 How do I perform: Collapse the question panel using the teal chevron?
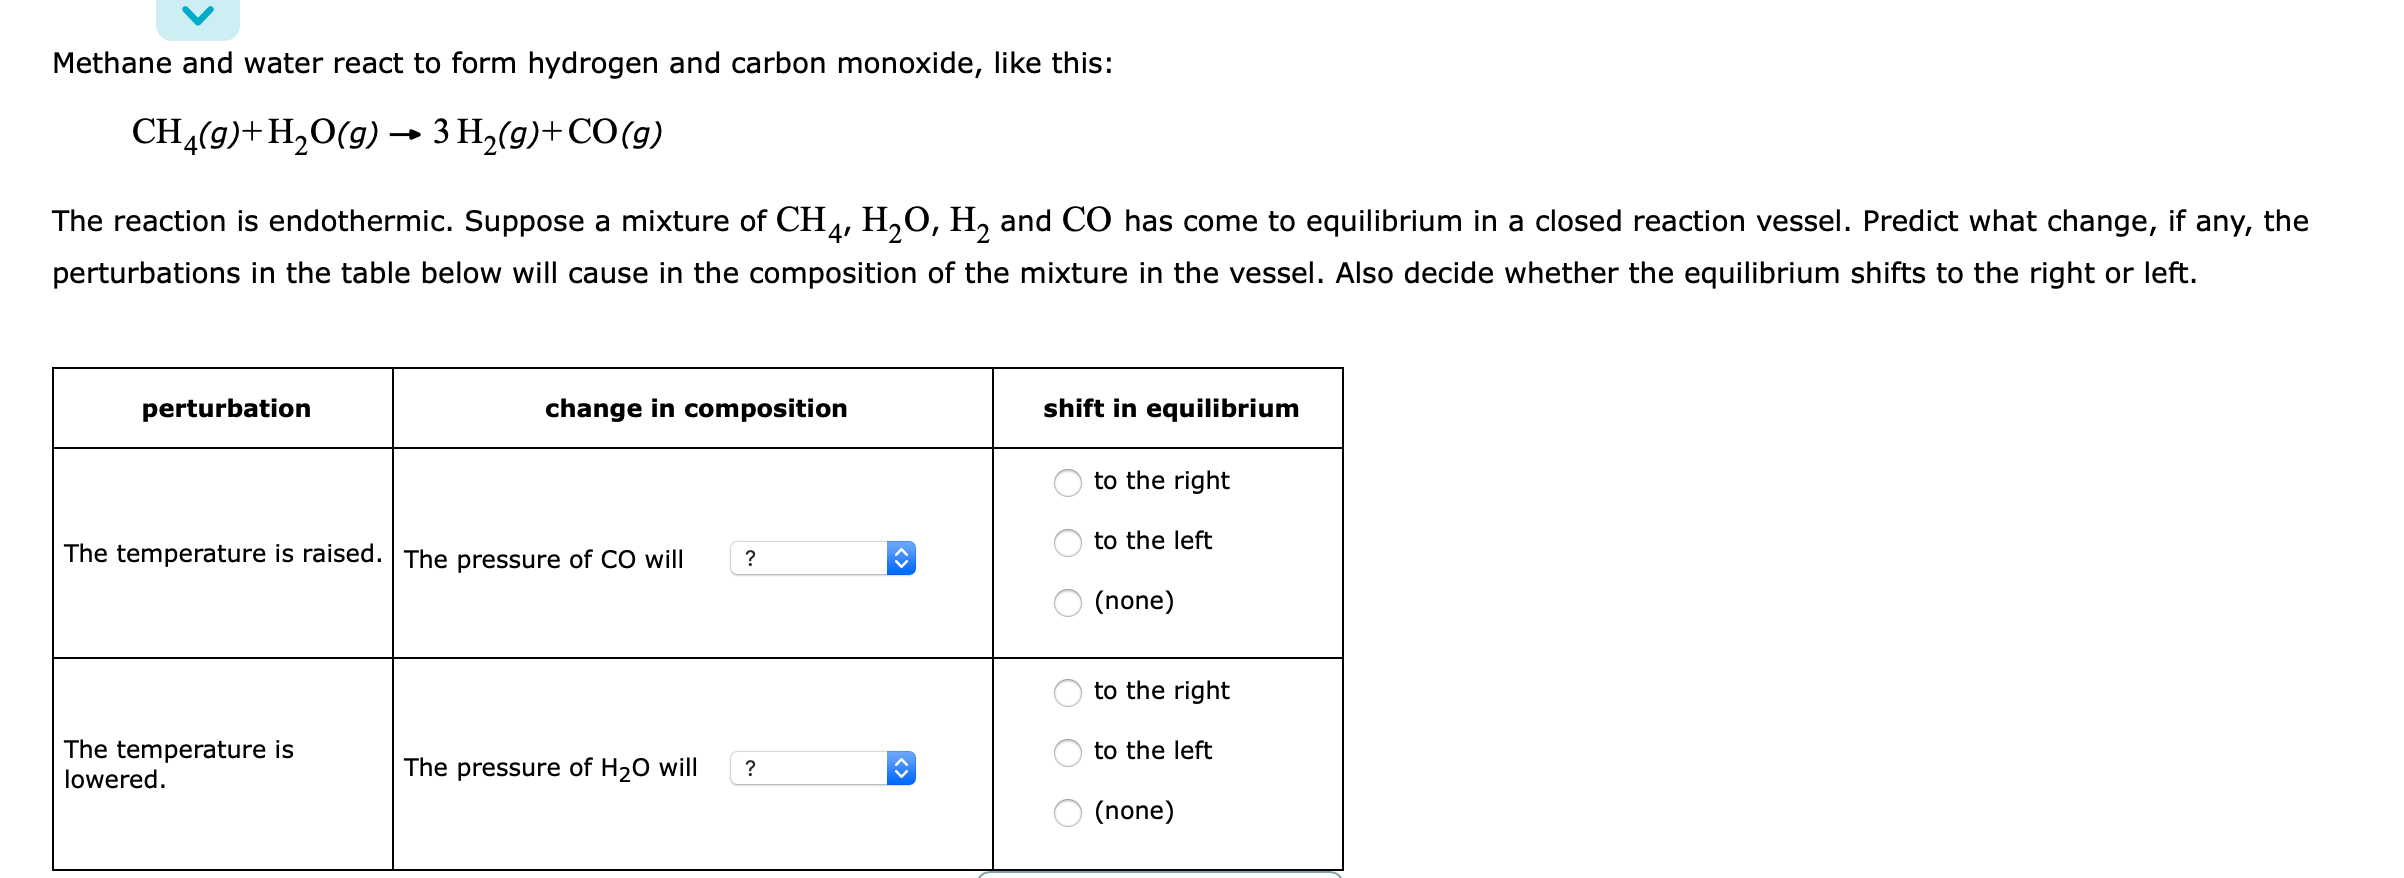point(196,14)
